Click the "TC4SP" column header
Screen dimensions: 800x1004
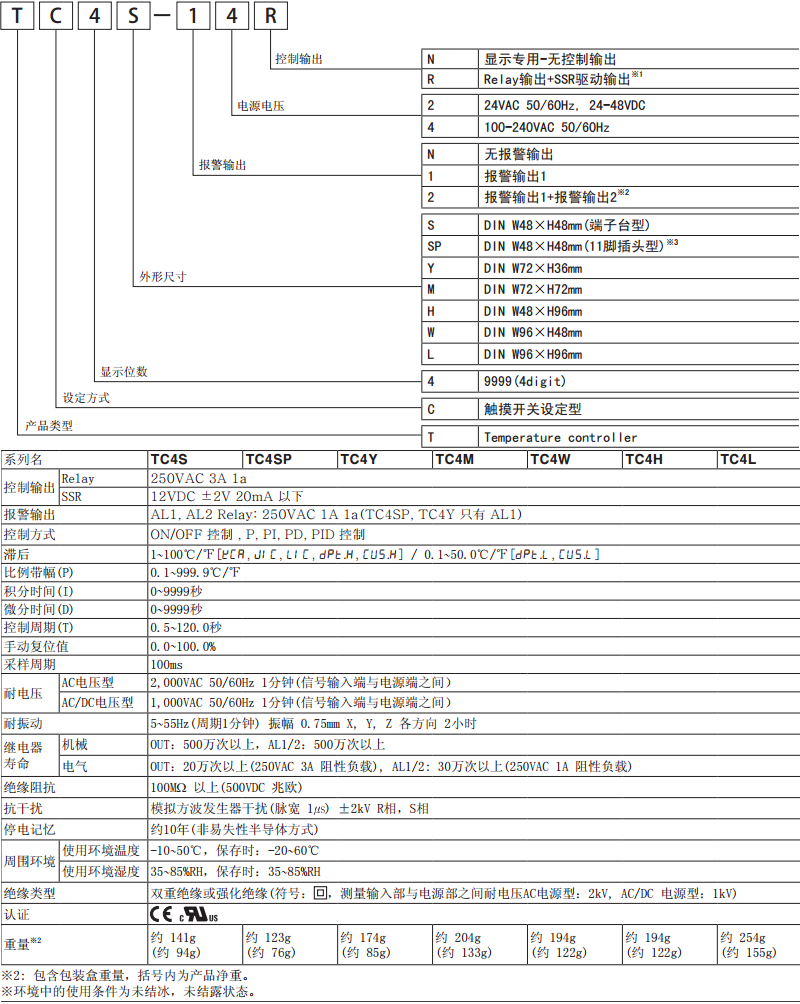[268, 459]
